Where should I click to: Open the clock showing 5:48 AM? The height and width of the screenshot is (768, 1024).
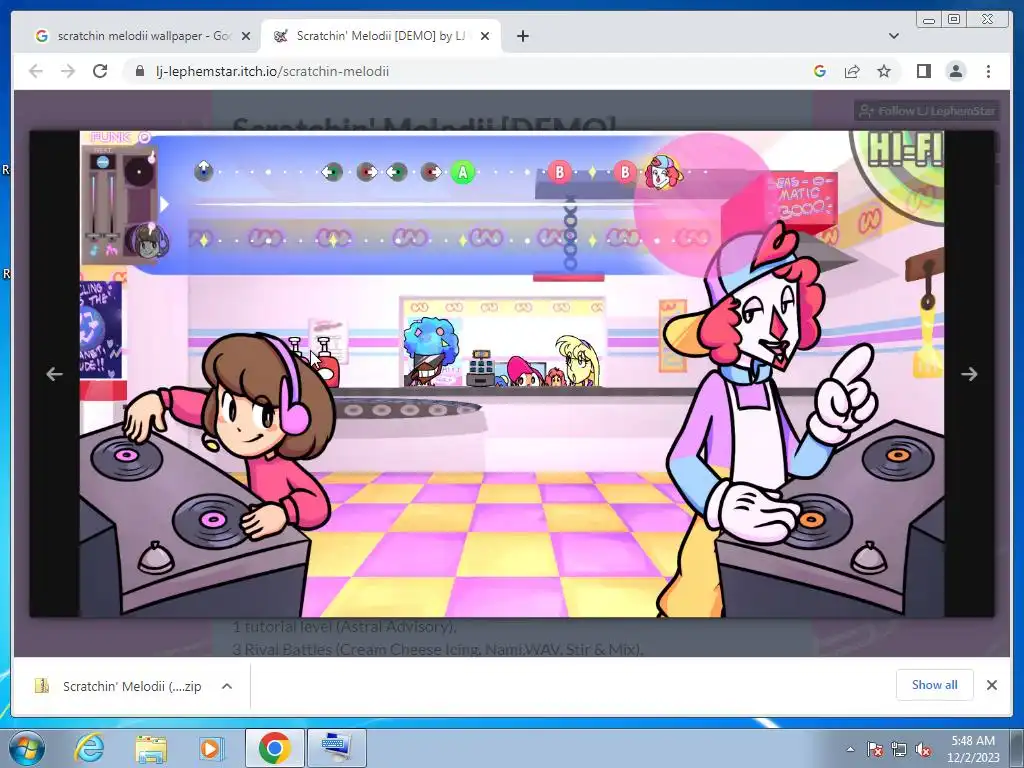click(973, 748)
